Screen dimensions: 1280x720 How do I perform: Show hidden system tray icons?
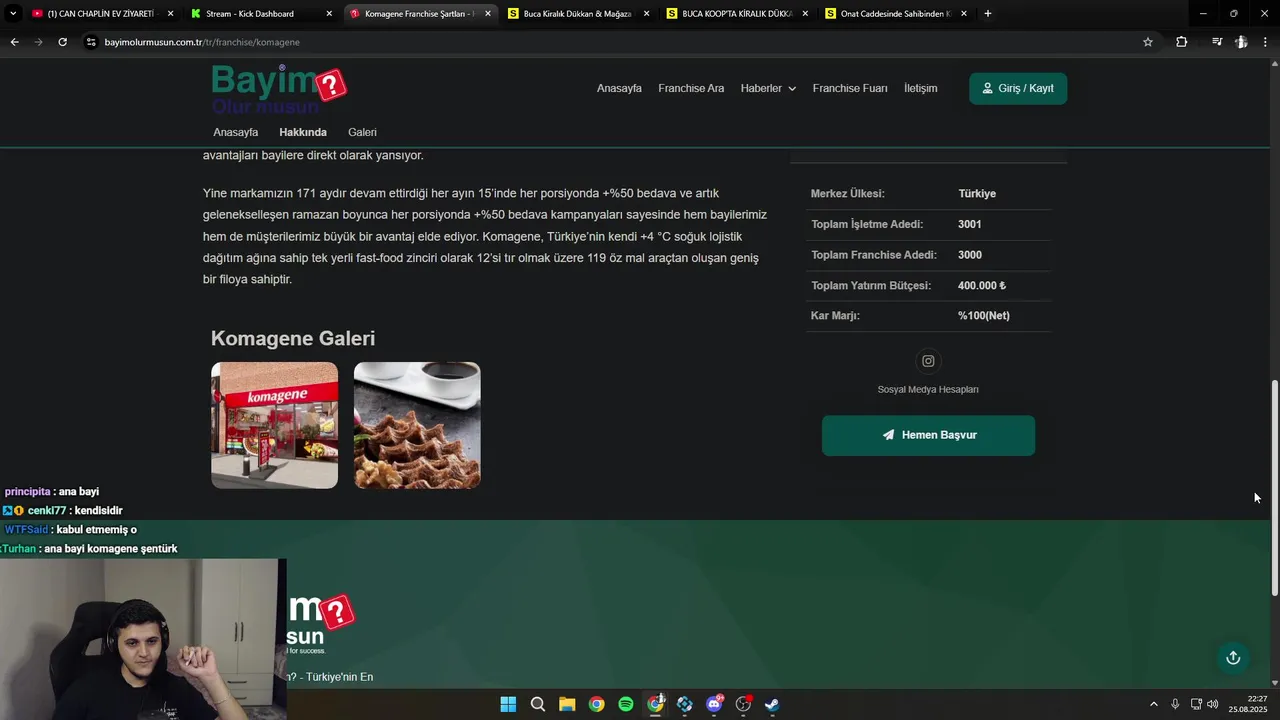pyautogui.click(x=1153, y=704)
